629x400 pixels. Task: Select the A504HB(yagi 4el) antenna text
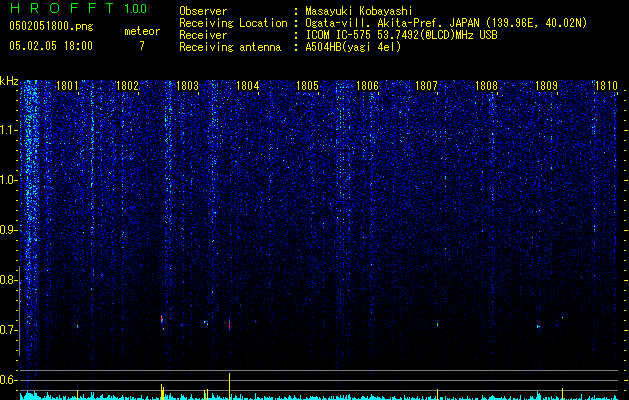353,47
